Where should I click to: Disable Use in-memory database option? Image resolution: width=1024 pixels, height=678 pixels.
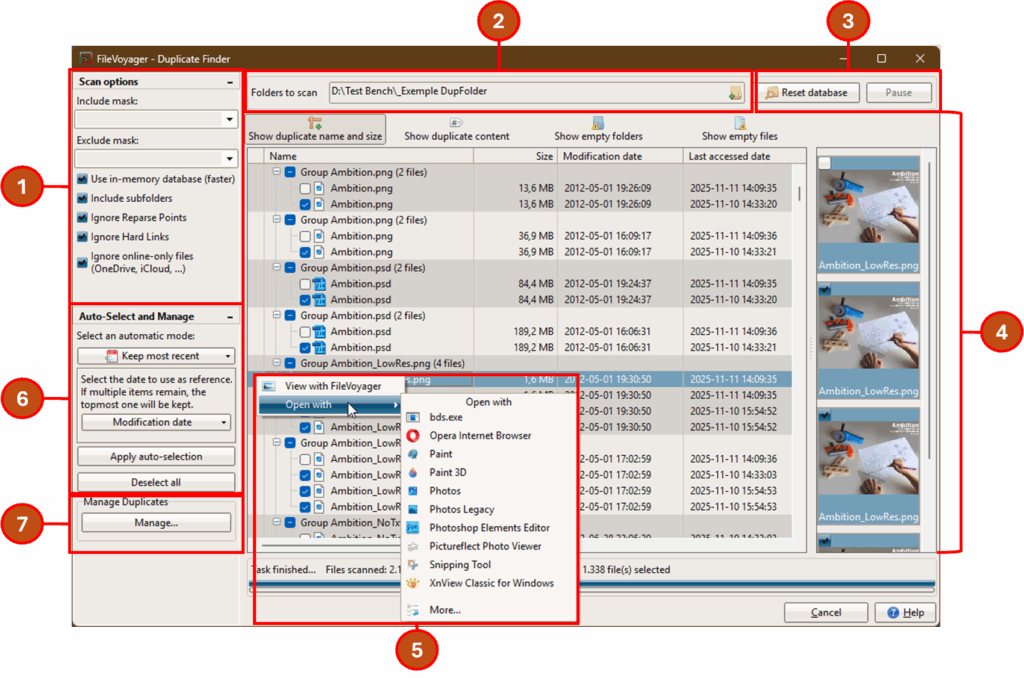pyautogui.click(x=82, y=179)
